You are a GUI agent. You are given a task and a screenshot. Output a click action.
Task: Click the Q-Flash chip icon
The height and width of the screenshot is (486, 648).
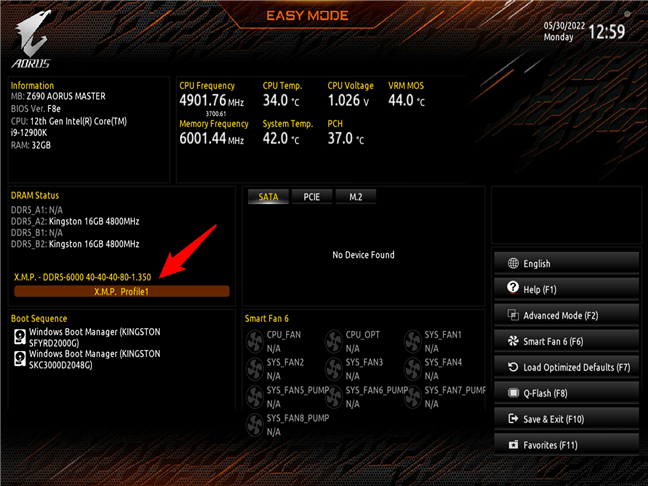[513, 393]
